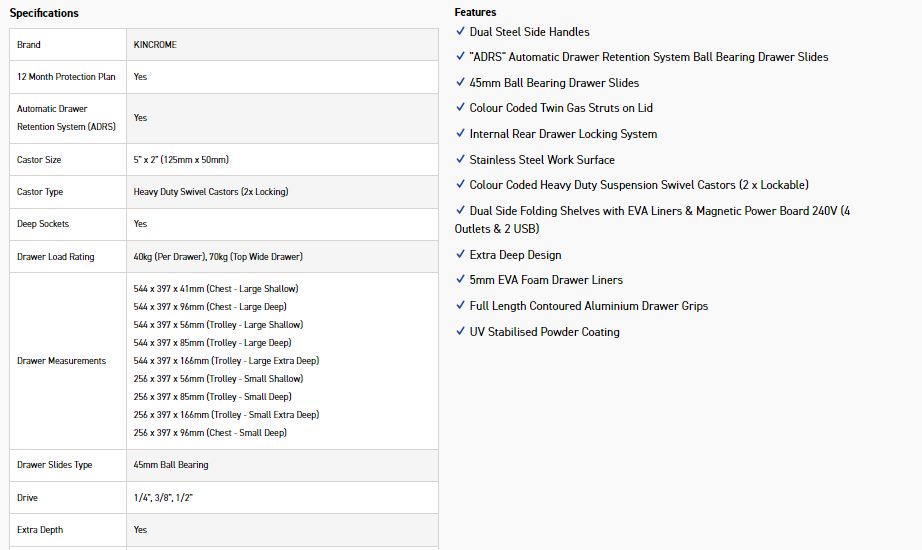Screen dimensions: 922x550
Task: Click the Features heading
Action: [475, 12]
